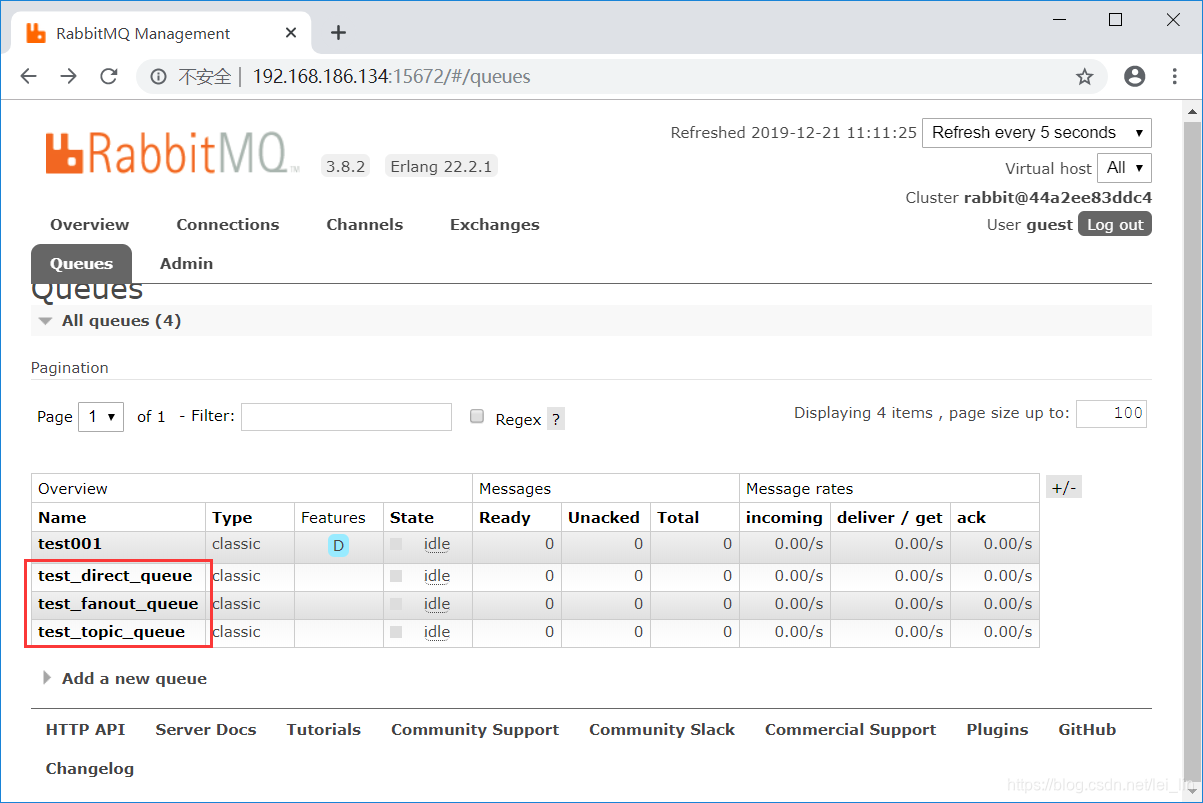Open the Chrome profile avatar
This screenshot has height=803, width=1203.
pos(1134,77)
